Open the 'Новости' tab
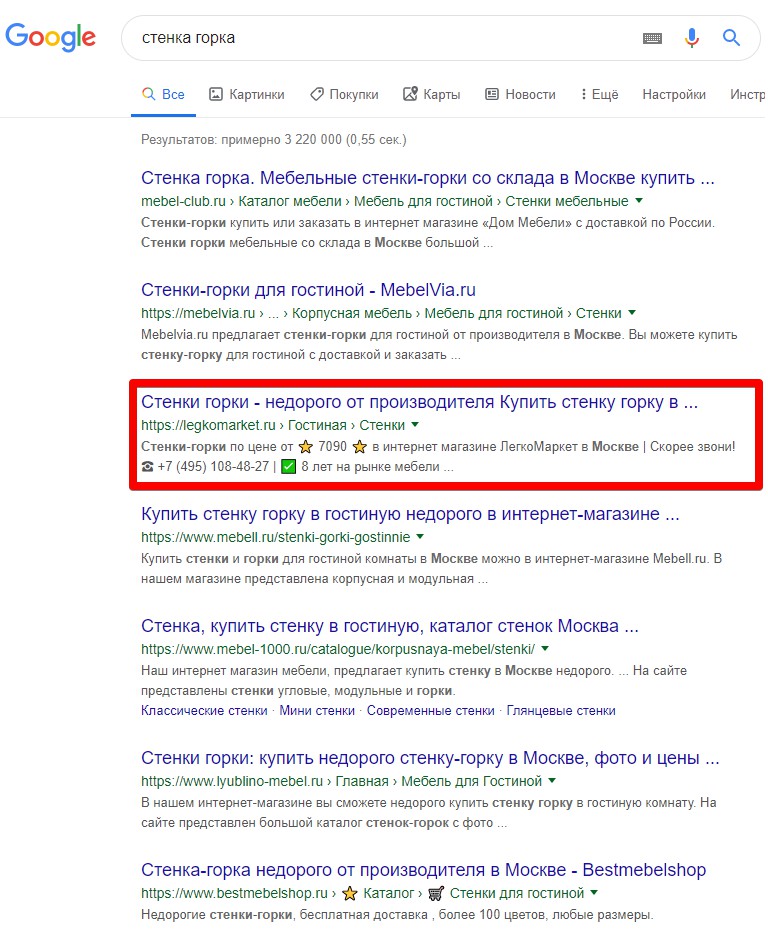 pos(520,94)
